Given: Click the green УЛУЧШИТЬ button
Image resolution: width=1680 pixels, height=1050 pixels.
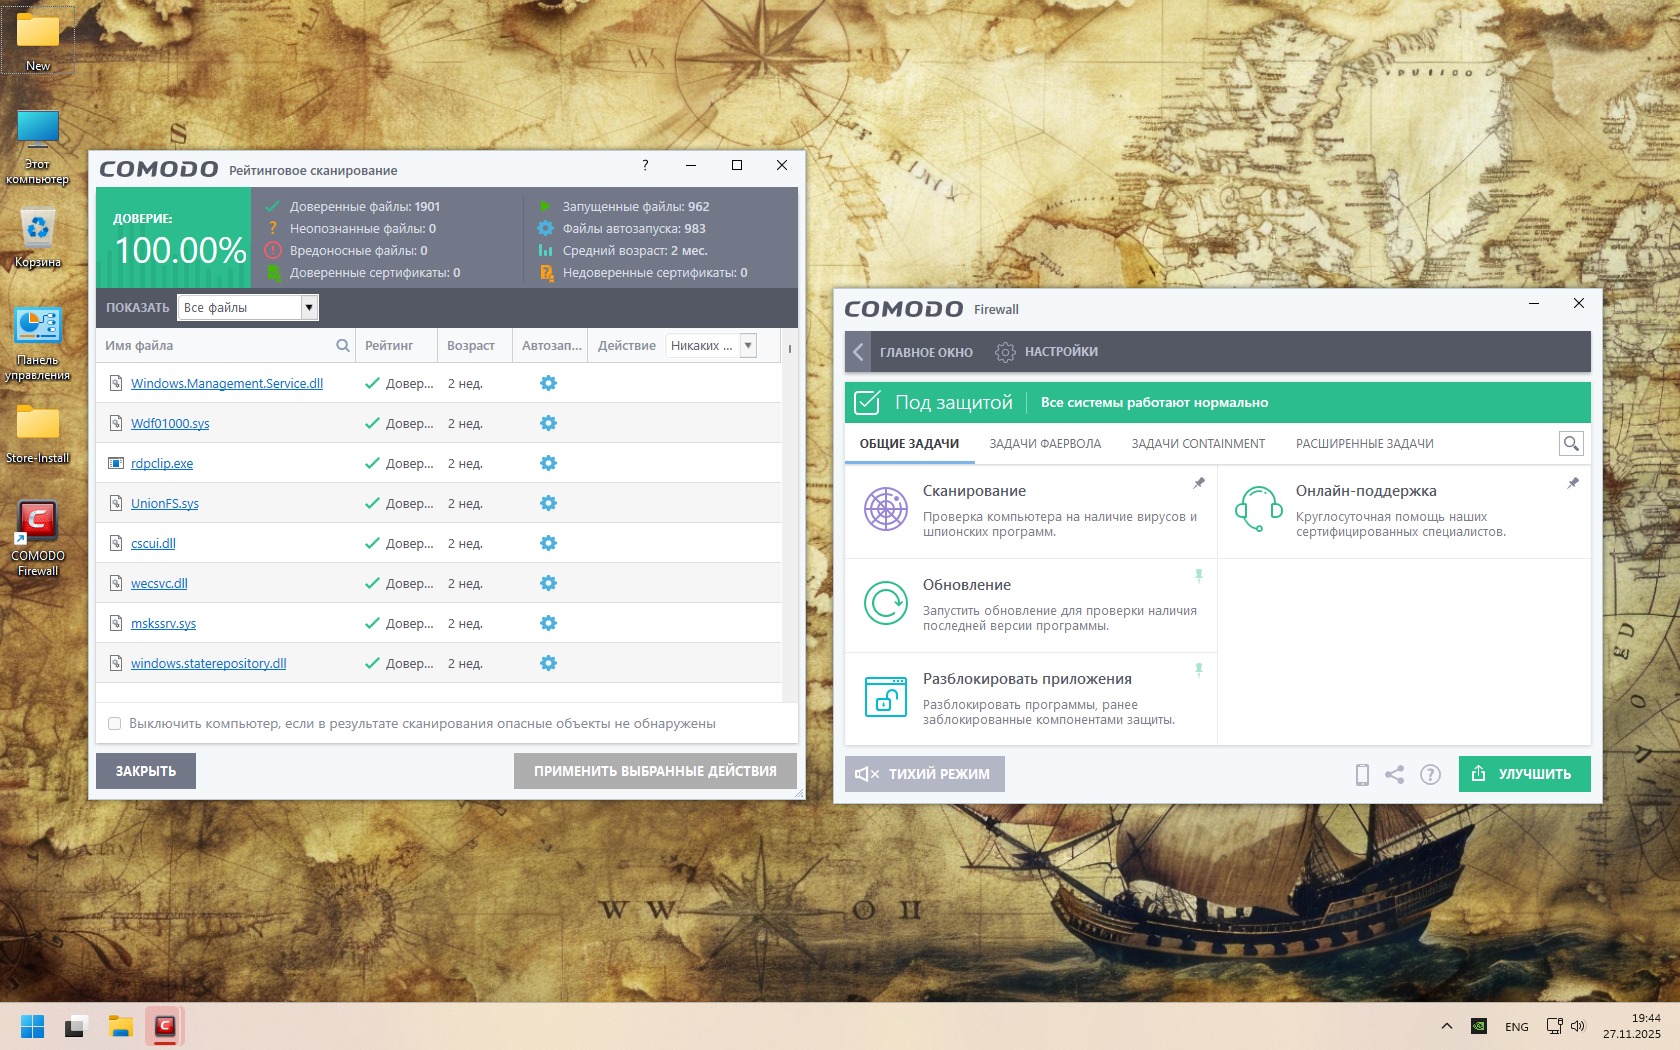Looking at the screenshot, I should point(1525,774).
